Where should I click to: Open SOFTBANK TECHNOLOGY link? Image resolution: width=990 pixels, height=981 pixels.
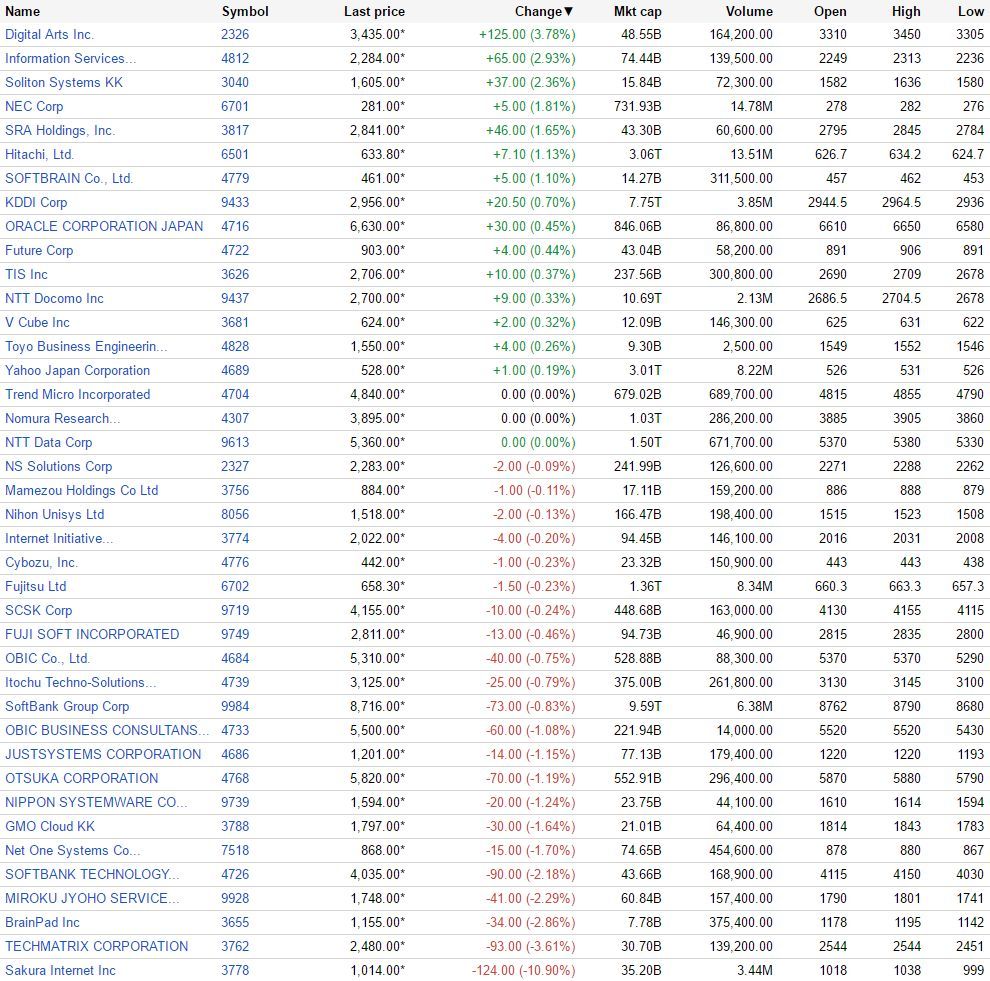(x=92, y=874)
